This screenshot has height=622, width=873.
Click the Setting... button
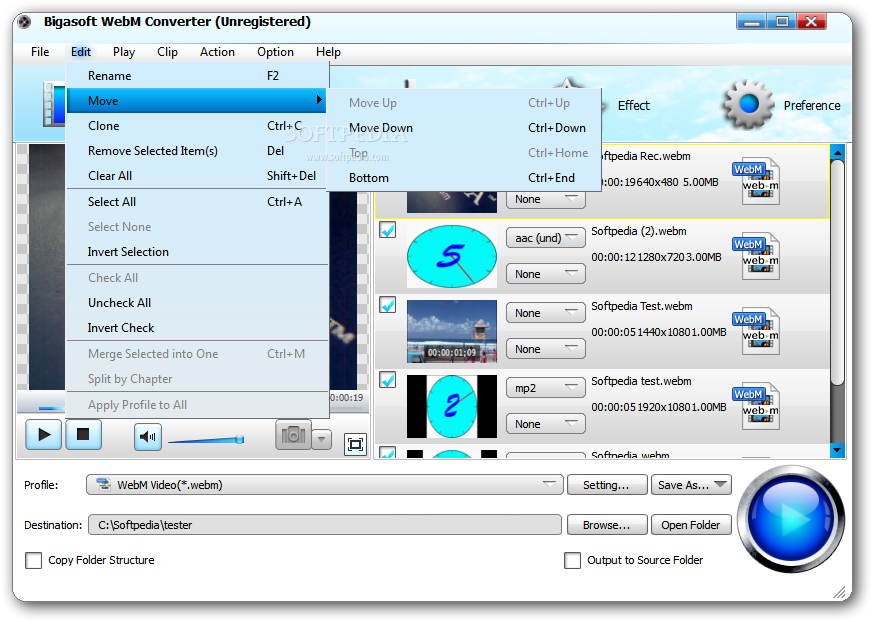point(607,484)
